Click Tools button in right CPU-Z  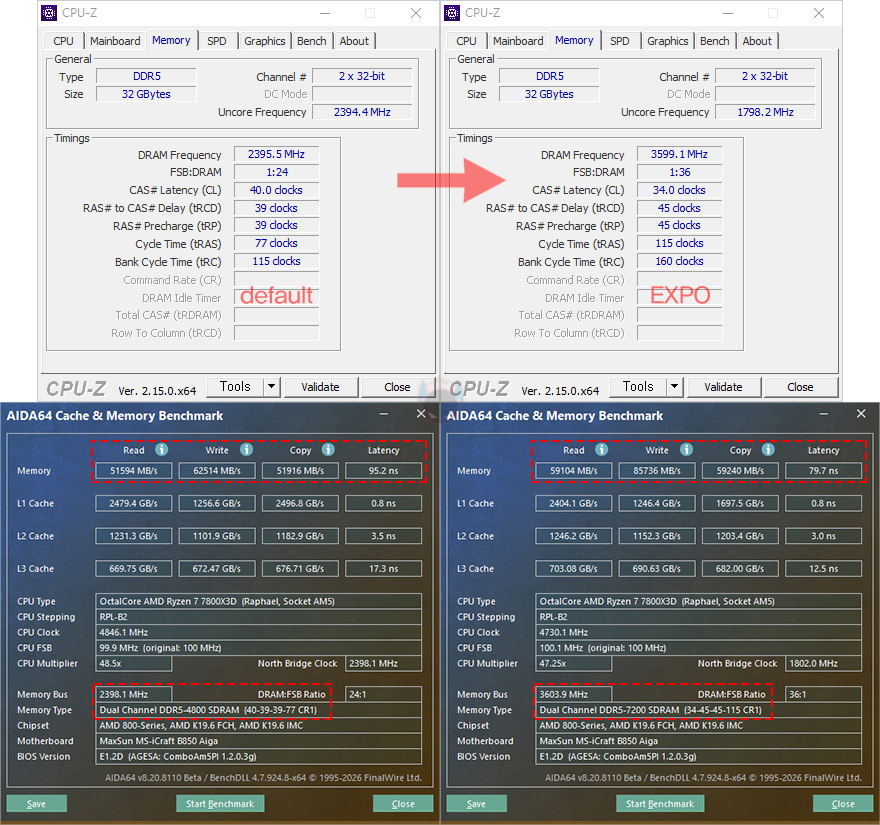point(638,386)
